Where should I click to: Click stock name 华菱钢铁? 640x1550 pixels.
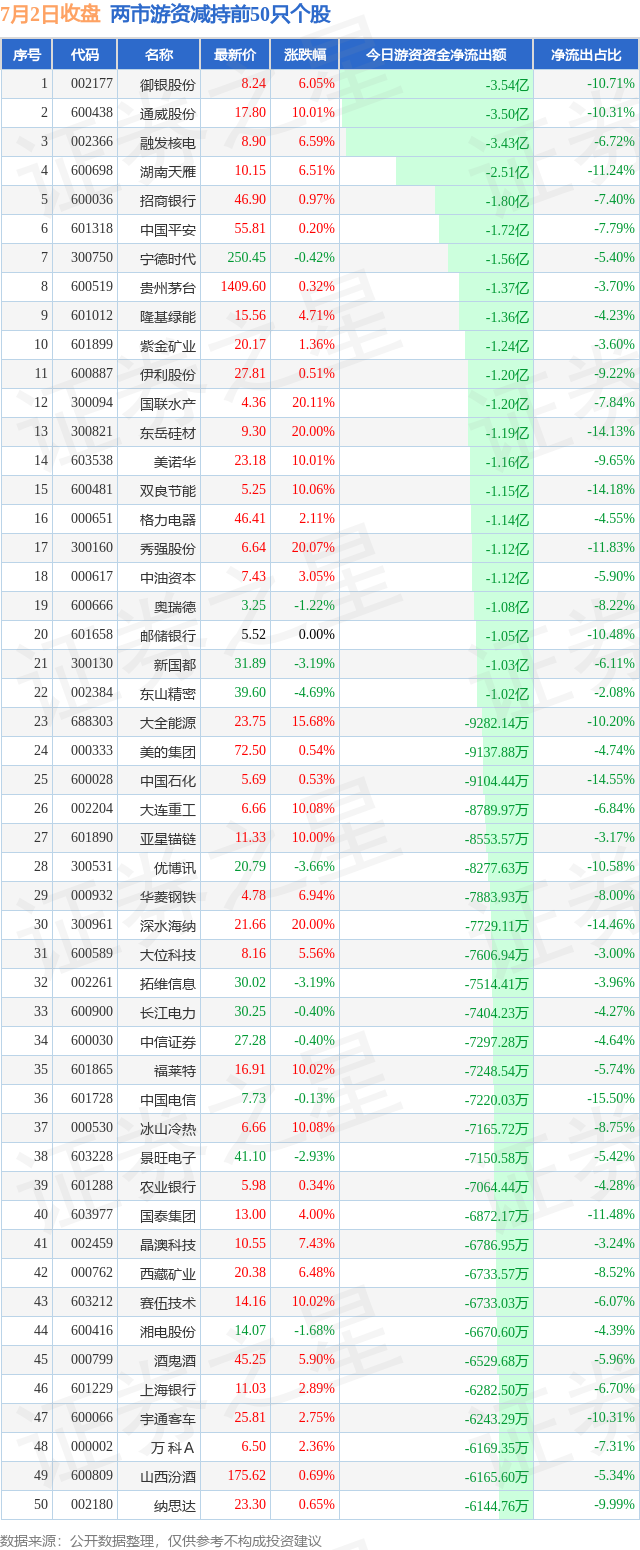pos(168,897)
